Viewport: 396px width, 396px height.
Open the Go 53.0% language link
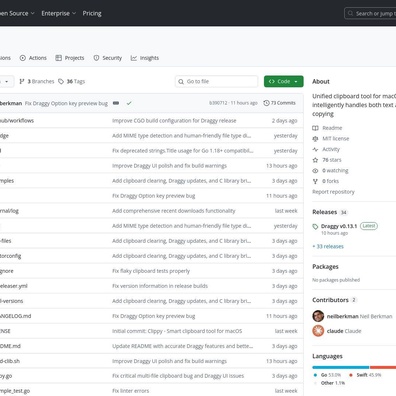click(327, 375)
